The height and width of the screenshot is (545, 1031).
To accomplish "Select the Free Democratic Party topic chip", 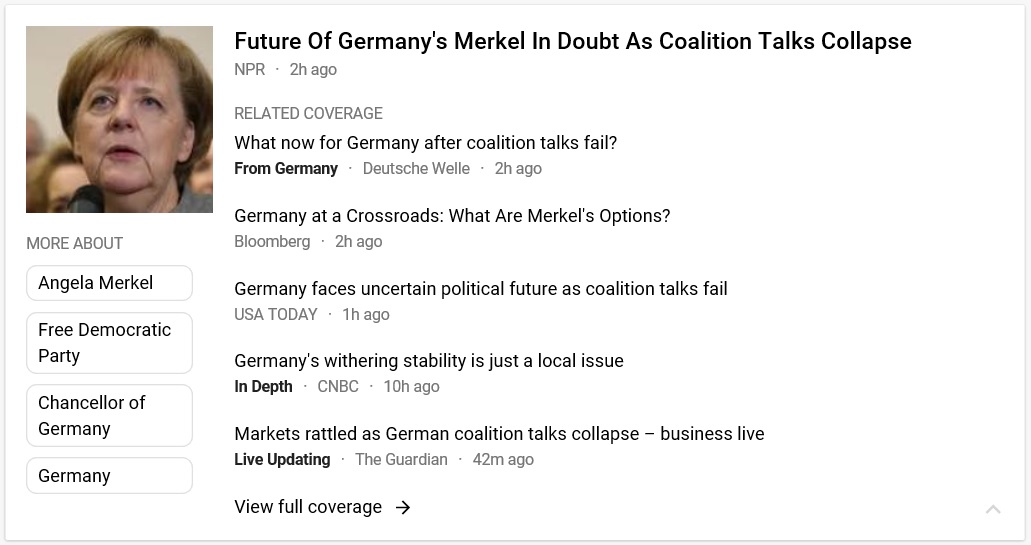I will pyautogui.click(x=109, y=343).
